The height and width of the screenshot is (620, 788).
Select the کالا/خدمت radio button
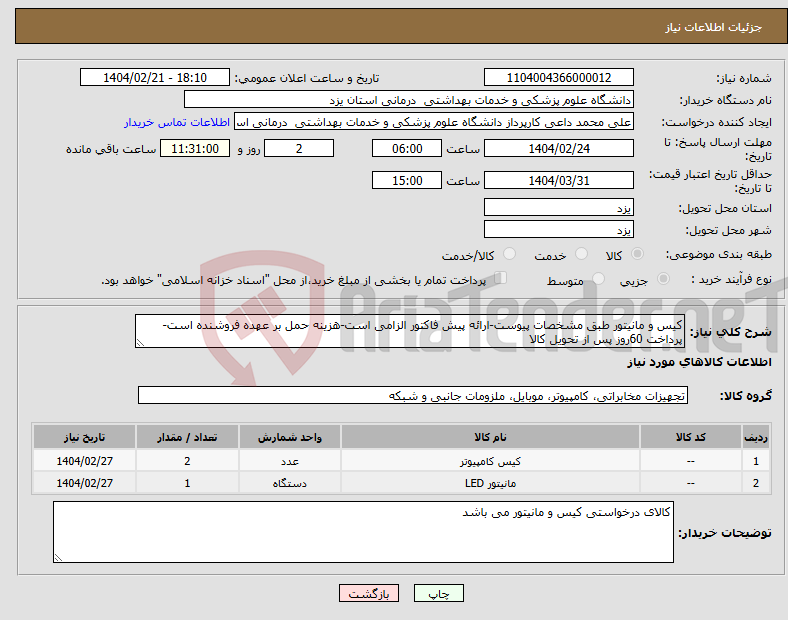coord(509,254)
